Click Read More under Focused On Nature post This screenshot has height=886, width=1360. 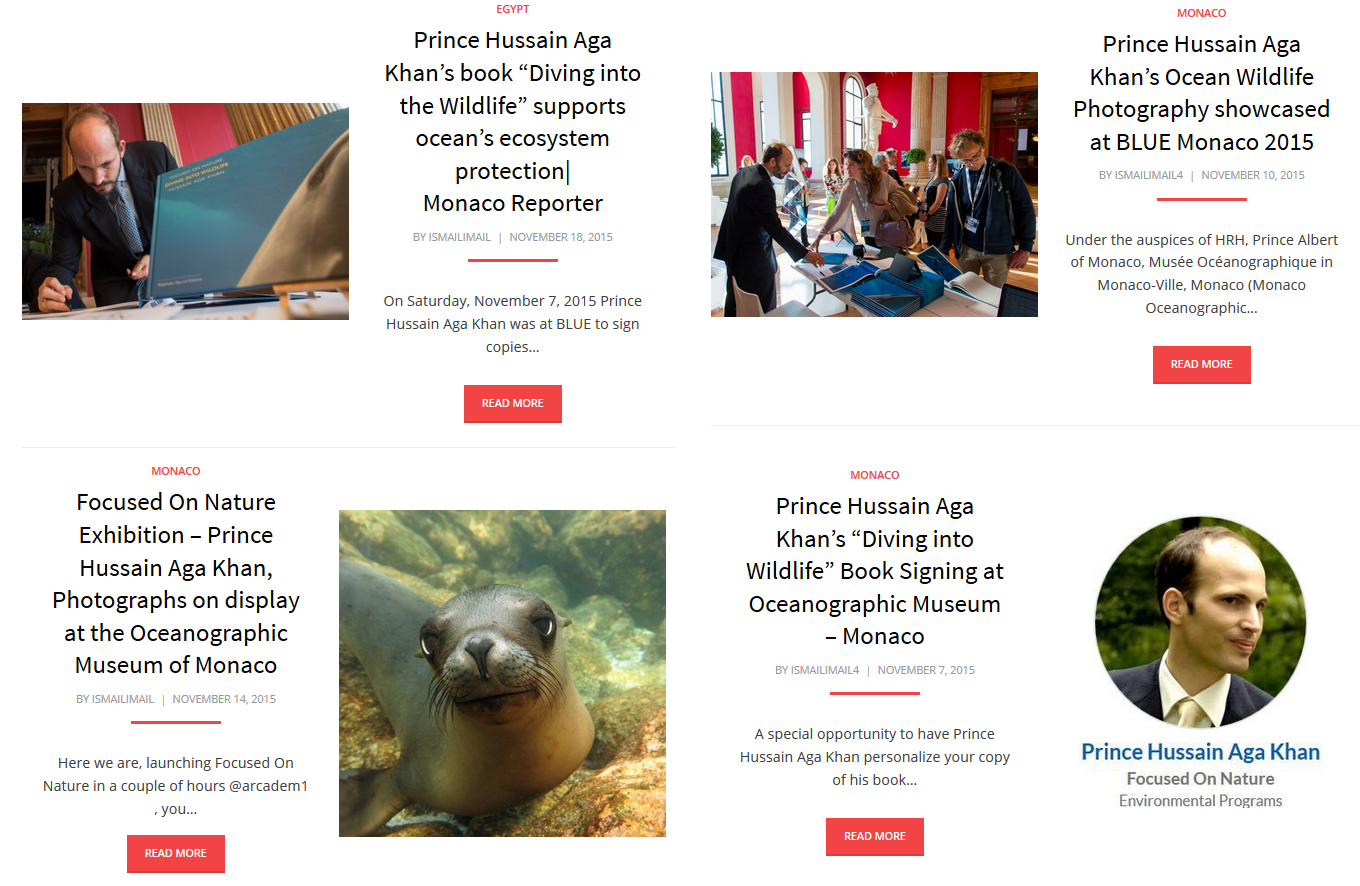[175, 853]
